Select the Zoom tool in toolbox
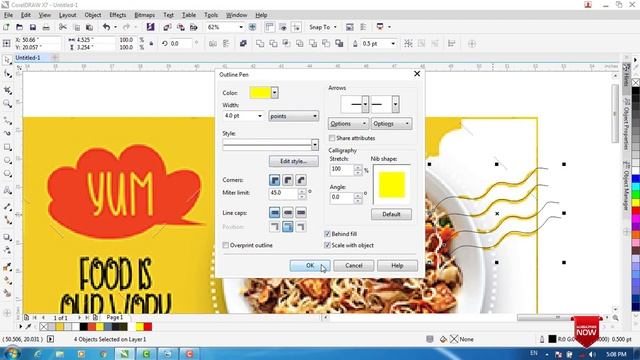Screen dimensions: 640x360 (7, 104)
